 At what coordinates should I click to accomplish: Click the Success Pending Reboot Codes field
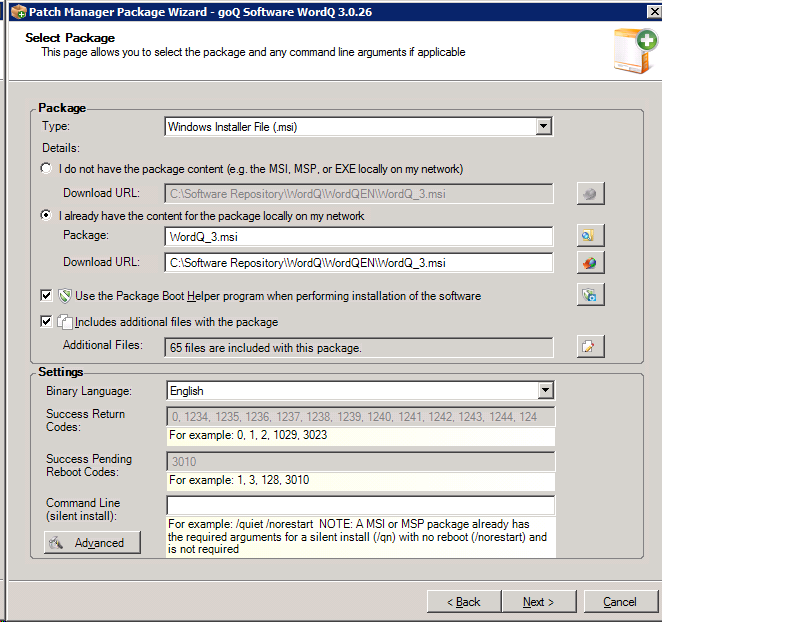coord(361,462)
